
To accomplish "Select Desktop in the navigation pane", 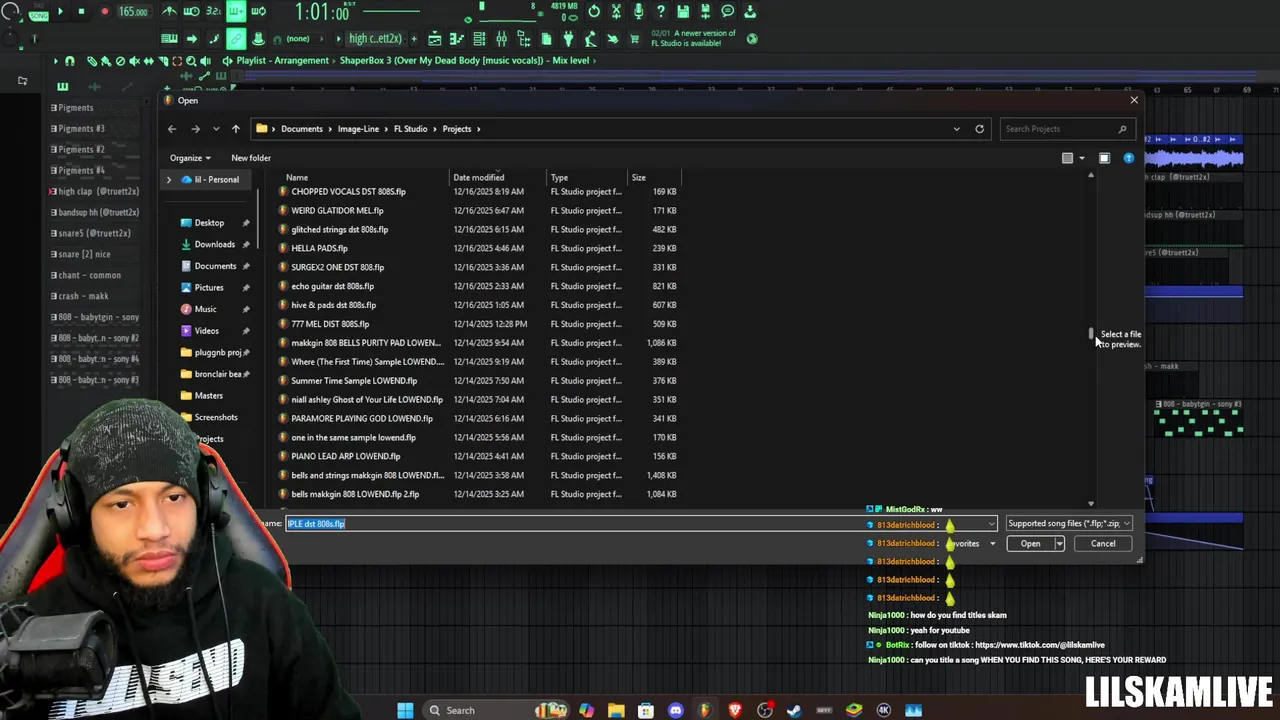I will pyautogui.click(x=209, y=222).
